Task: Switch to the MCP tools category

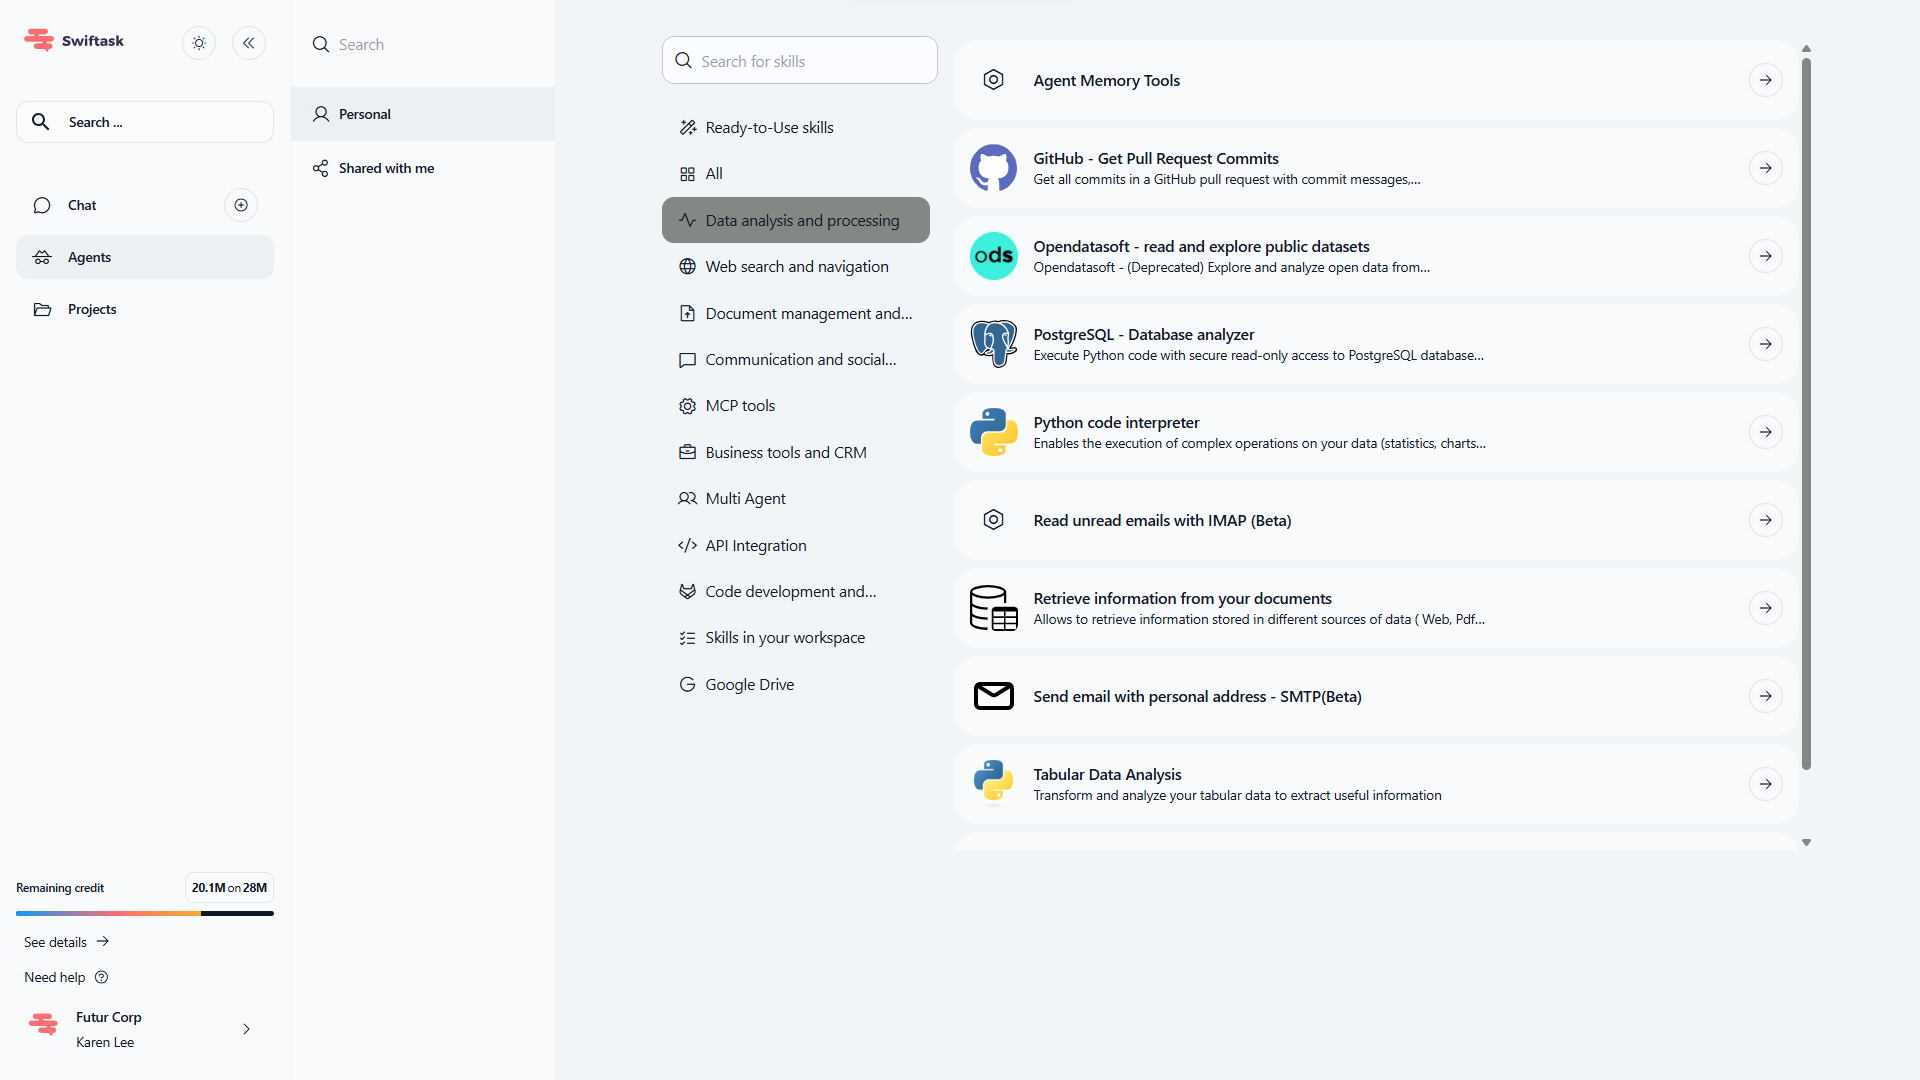Action: point(740,406)
